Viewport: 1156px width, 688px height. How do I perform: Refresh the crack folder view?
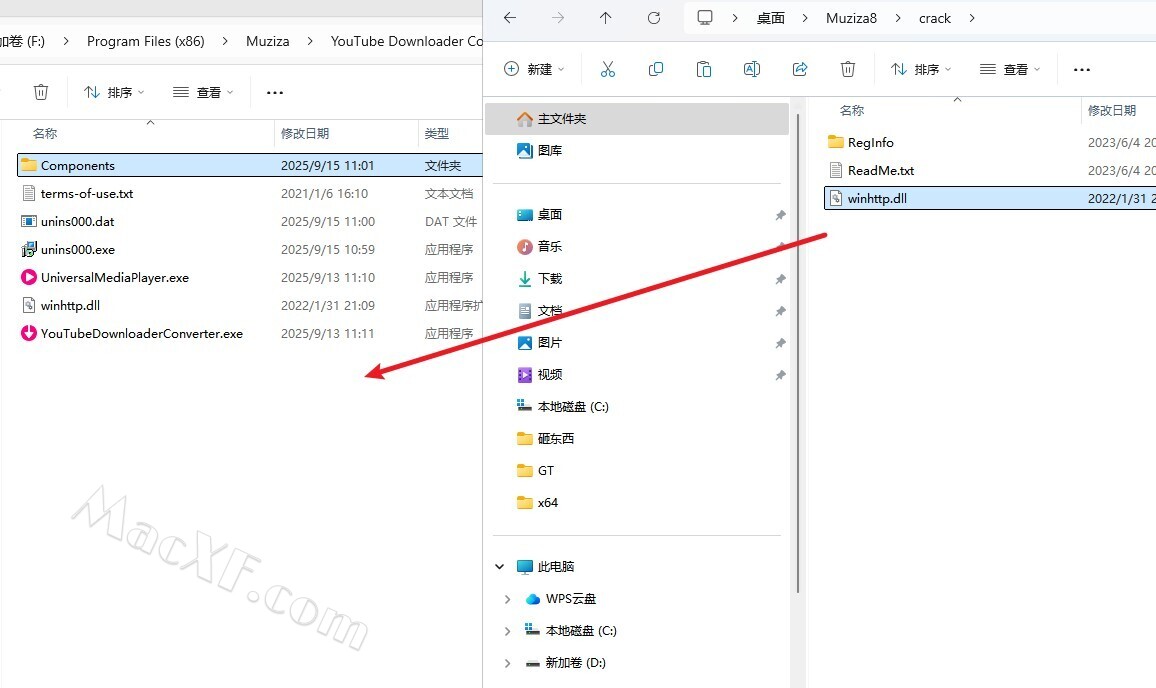pos(654,18)
